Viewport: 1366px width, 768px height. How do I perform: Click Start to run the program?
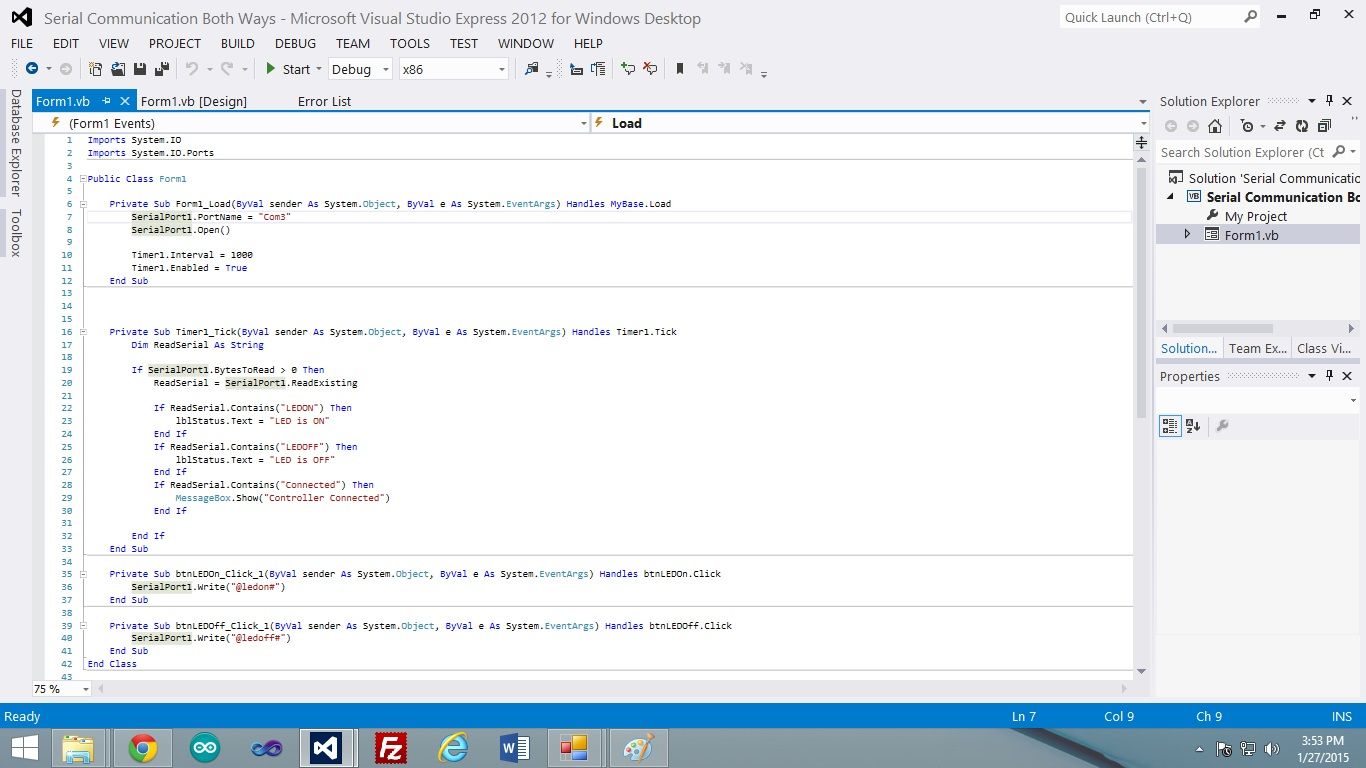(293, 69)
